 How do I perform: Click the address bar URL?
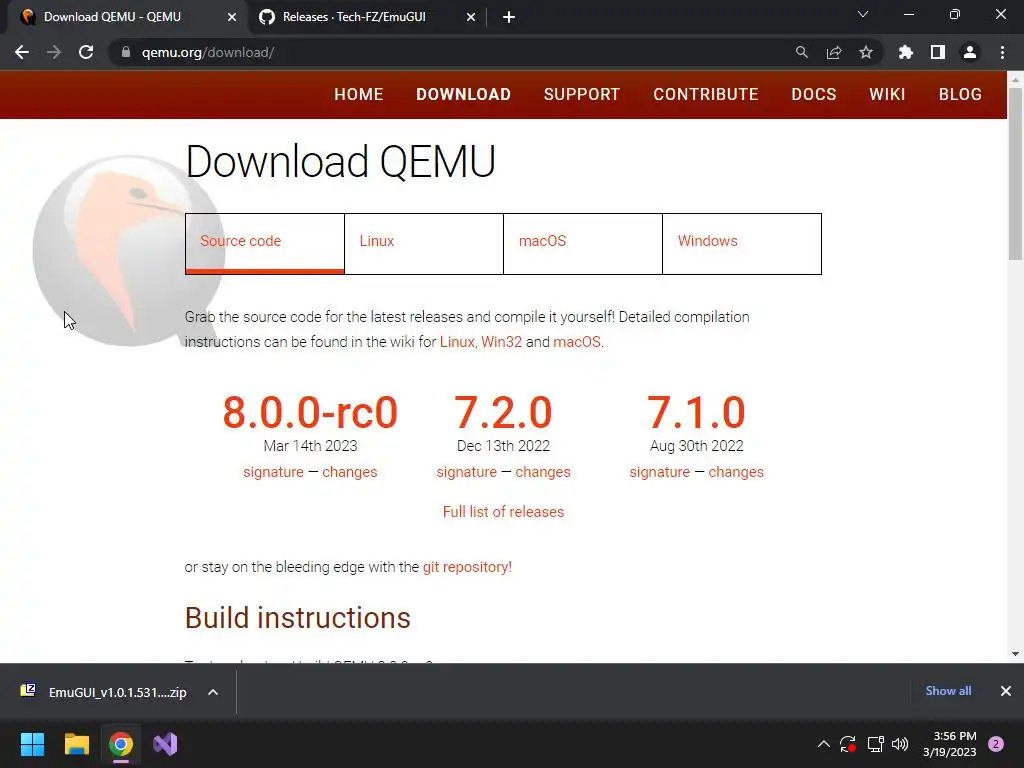coord(208,52)
